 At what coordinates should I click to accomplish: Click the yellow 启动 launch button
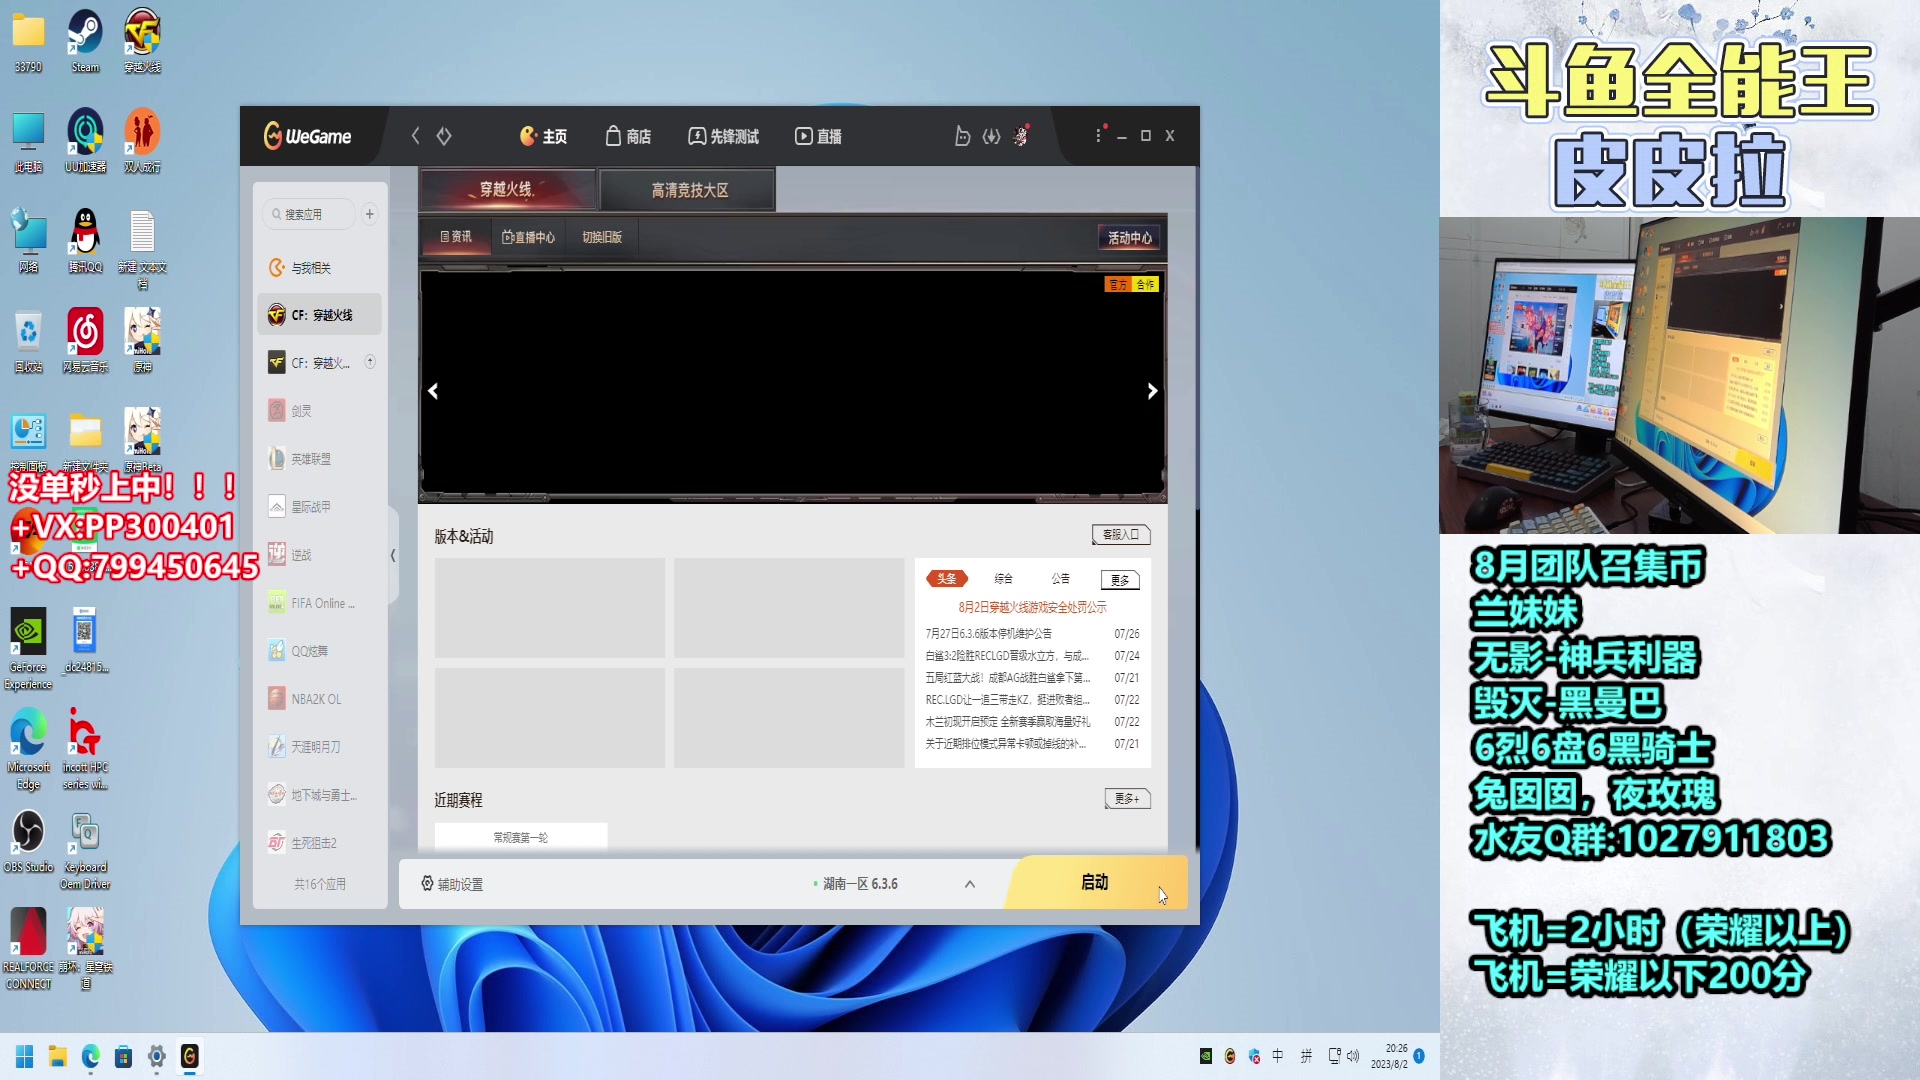pos(1095,882)
